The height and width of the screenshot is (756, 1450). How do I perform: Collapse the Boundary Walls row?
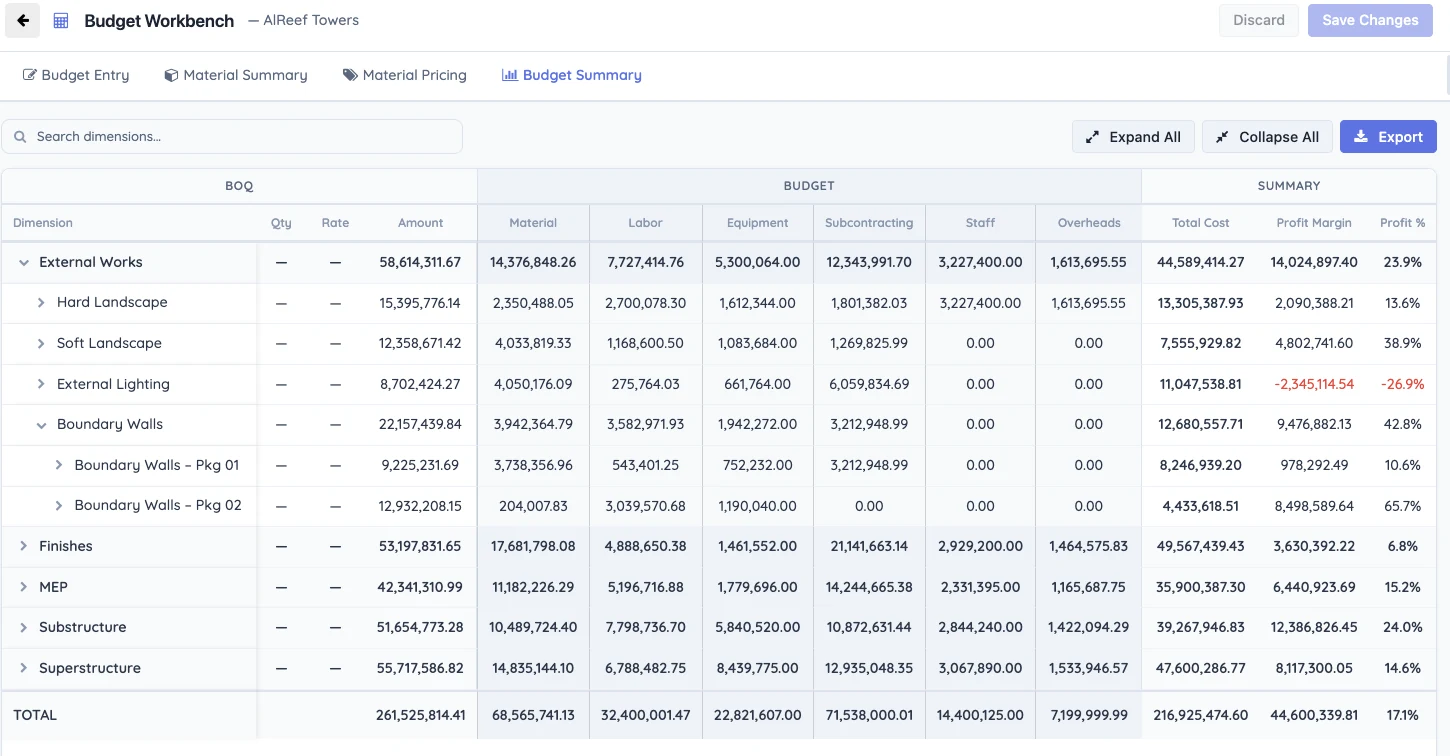coord(41,425)
